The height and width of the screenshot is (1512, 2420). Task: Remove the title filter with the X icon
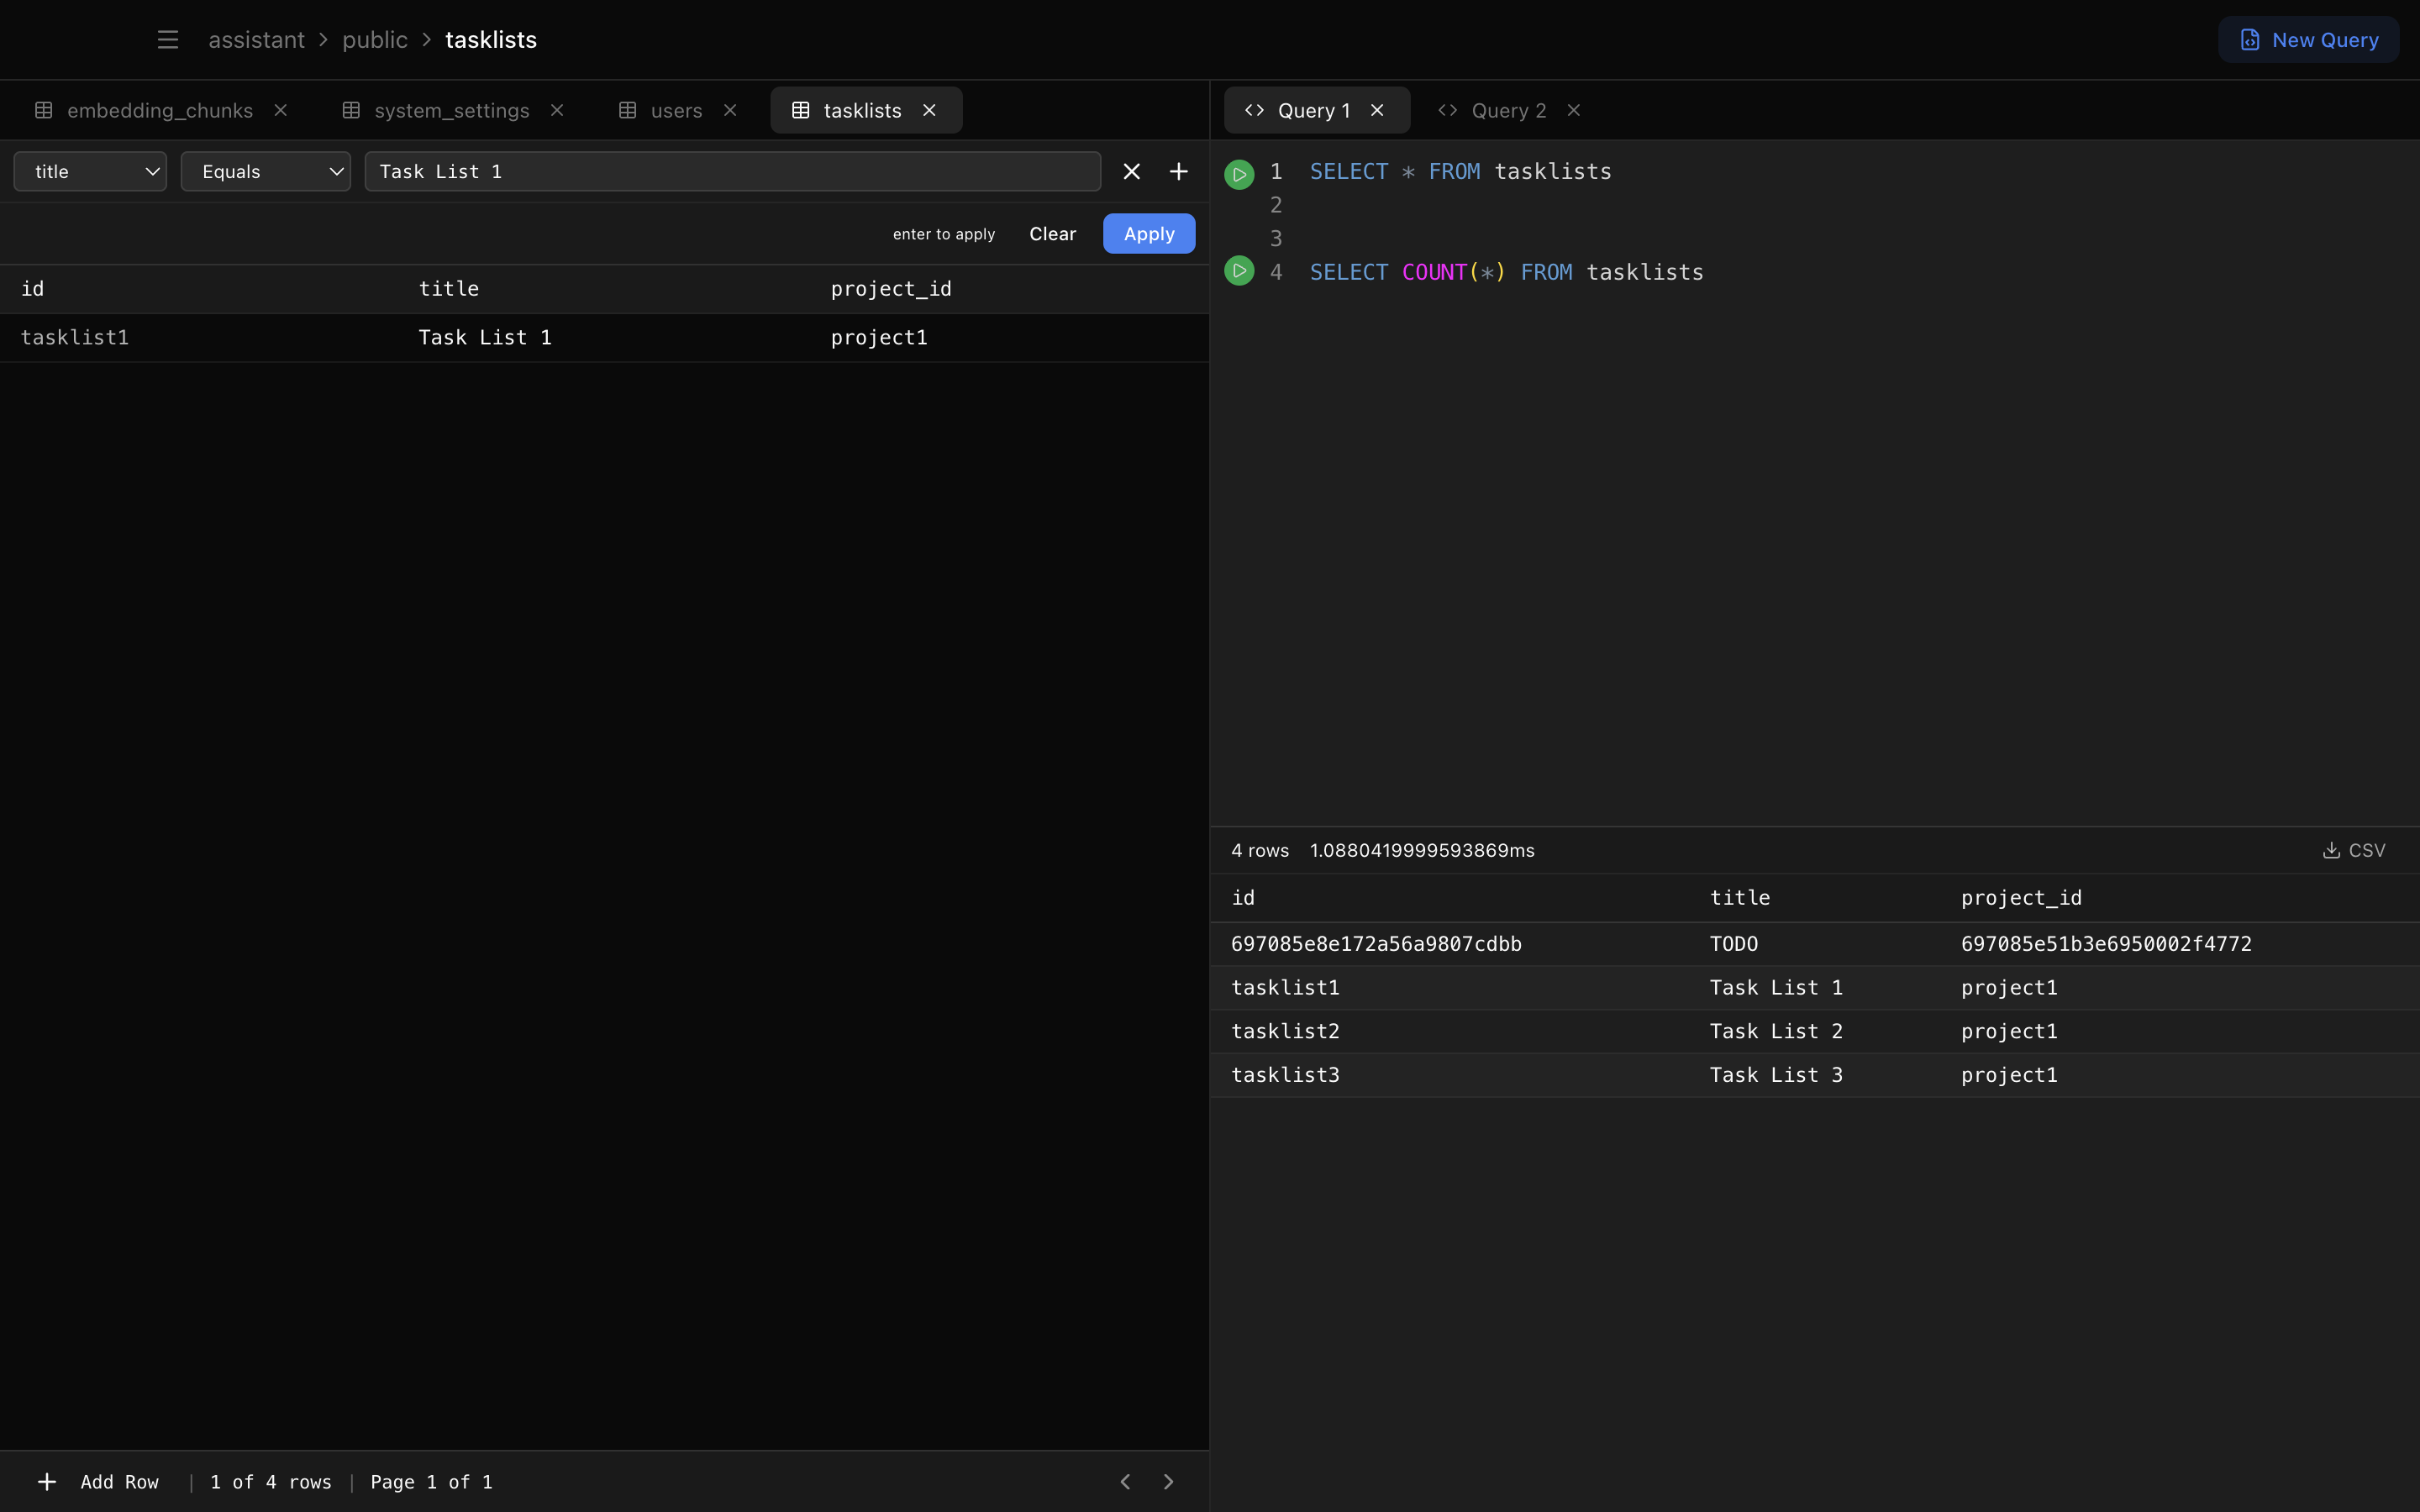[x=1131, y=172]
